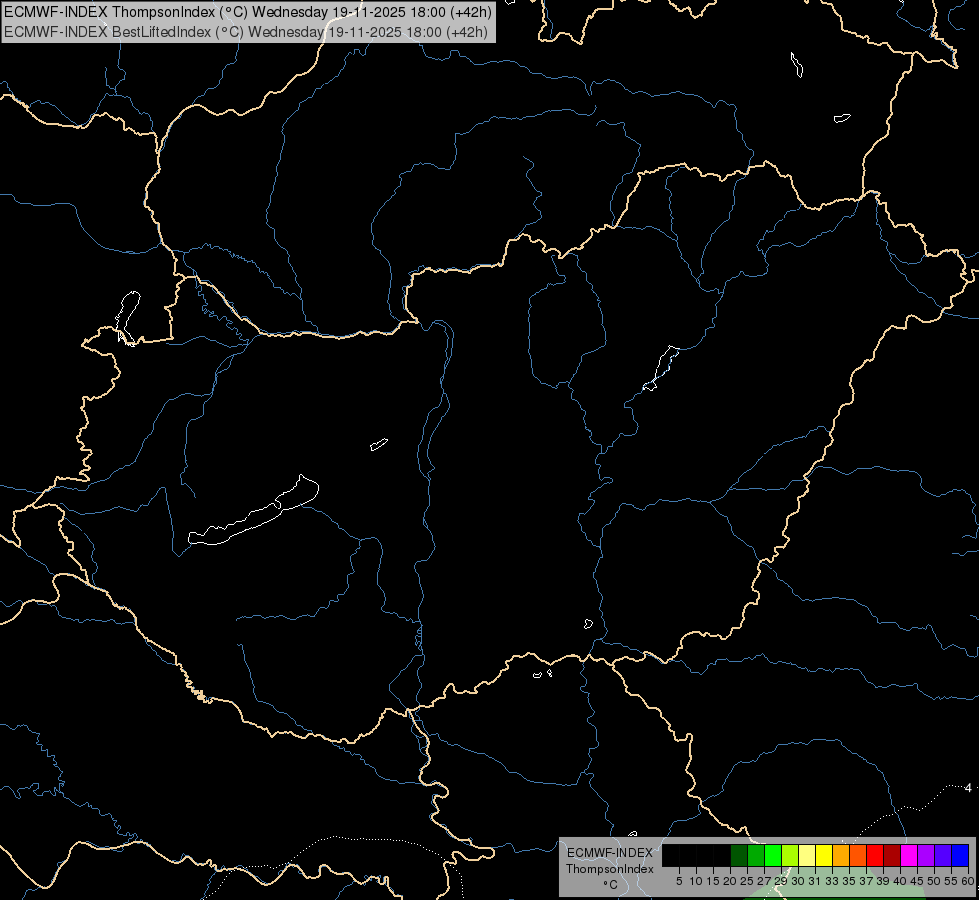Pick the lime 29–30 legend swatch
Screen dimensions: 979x900
[790, 855]
